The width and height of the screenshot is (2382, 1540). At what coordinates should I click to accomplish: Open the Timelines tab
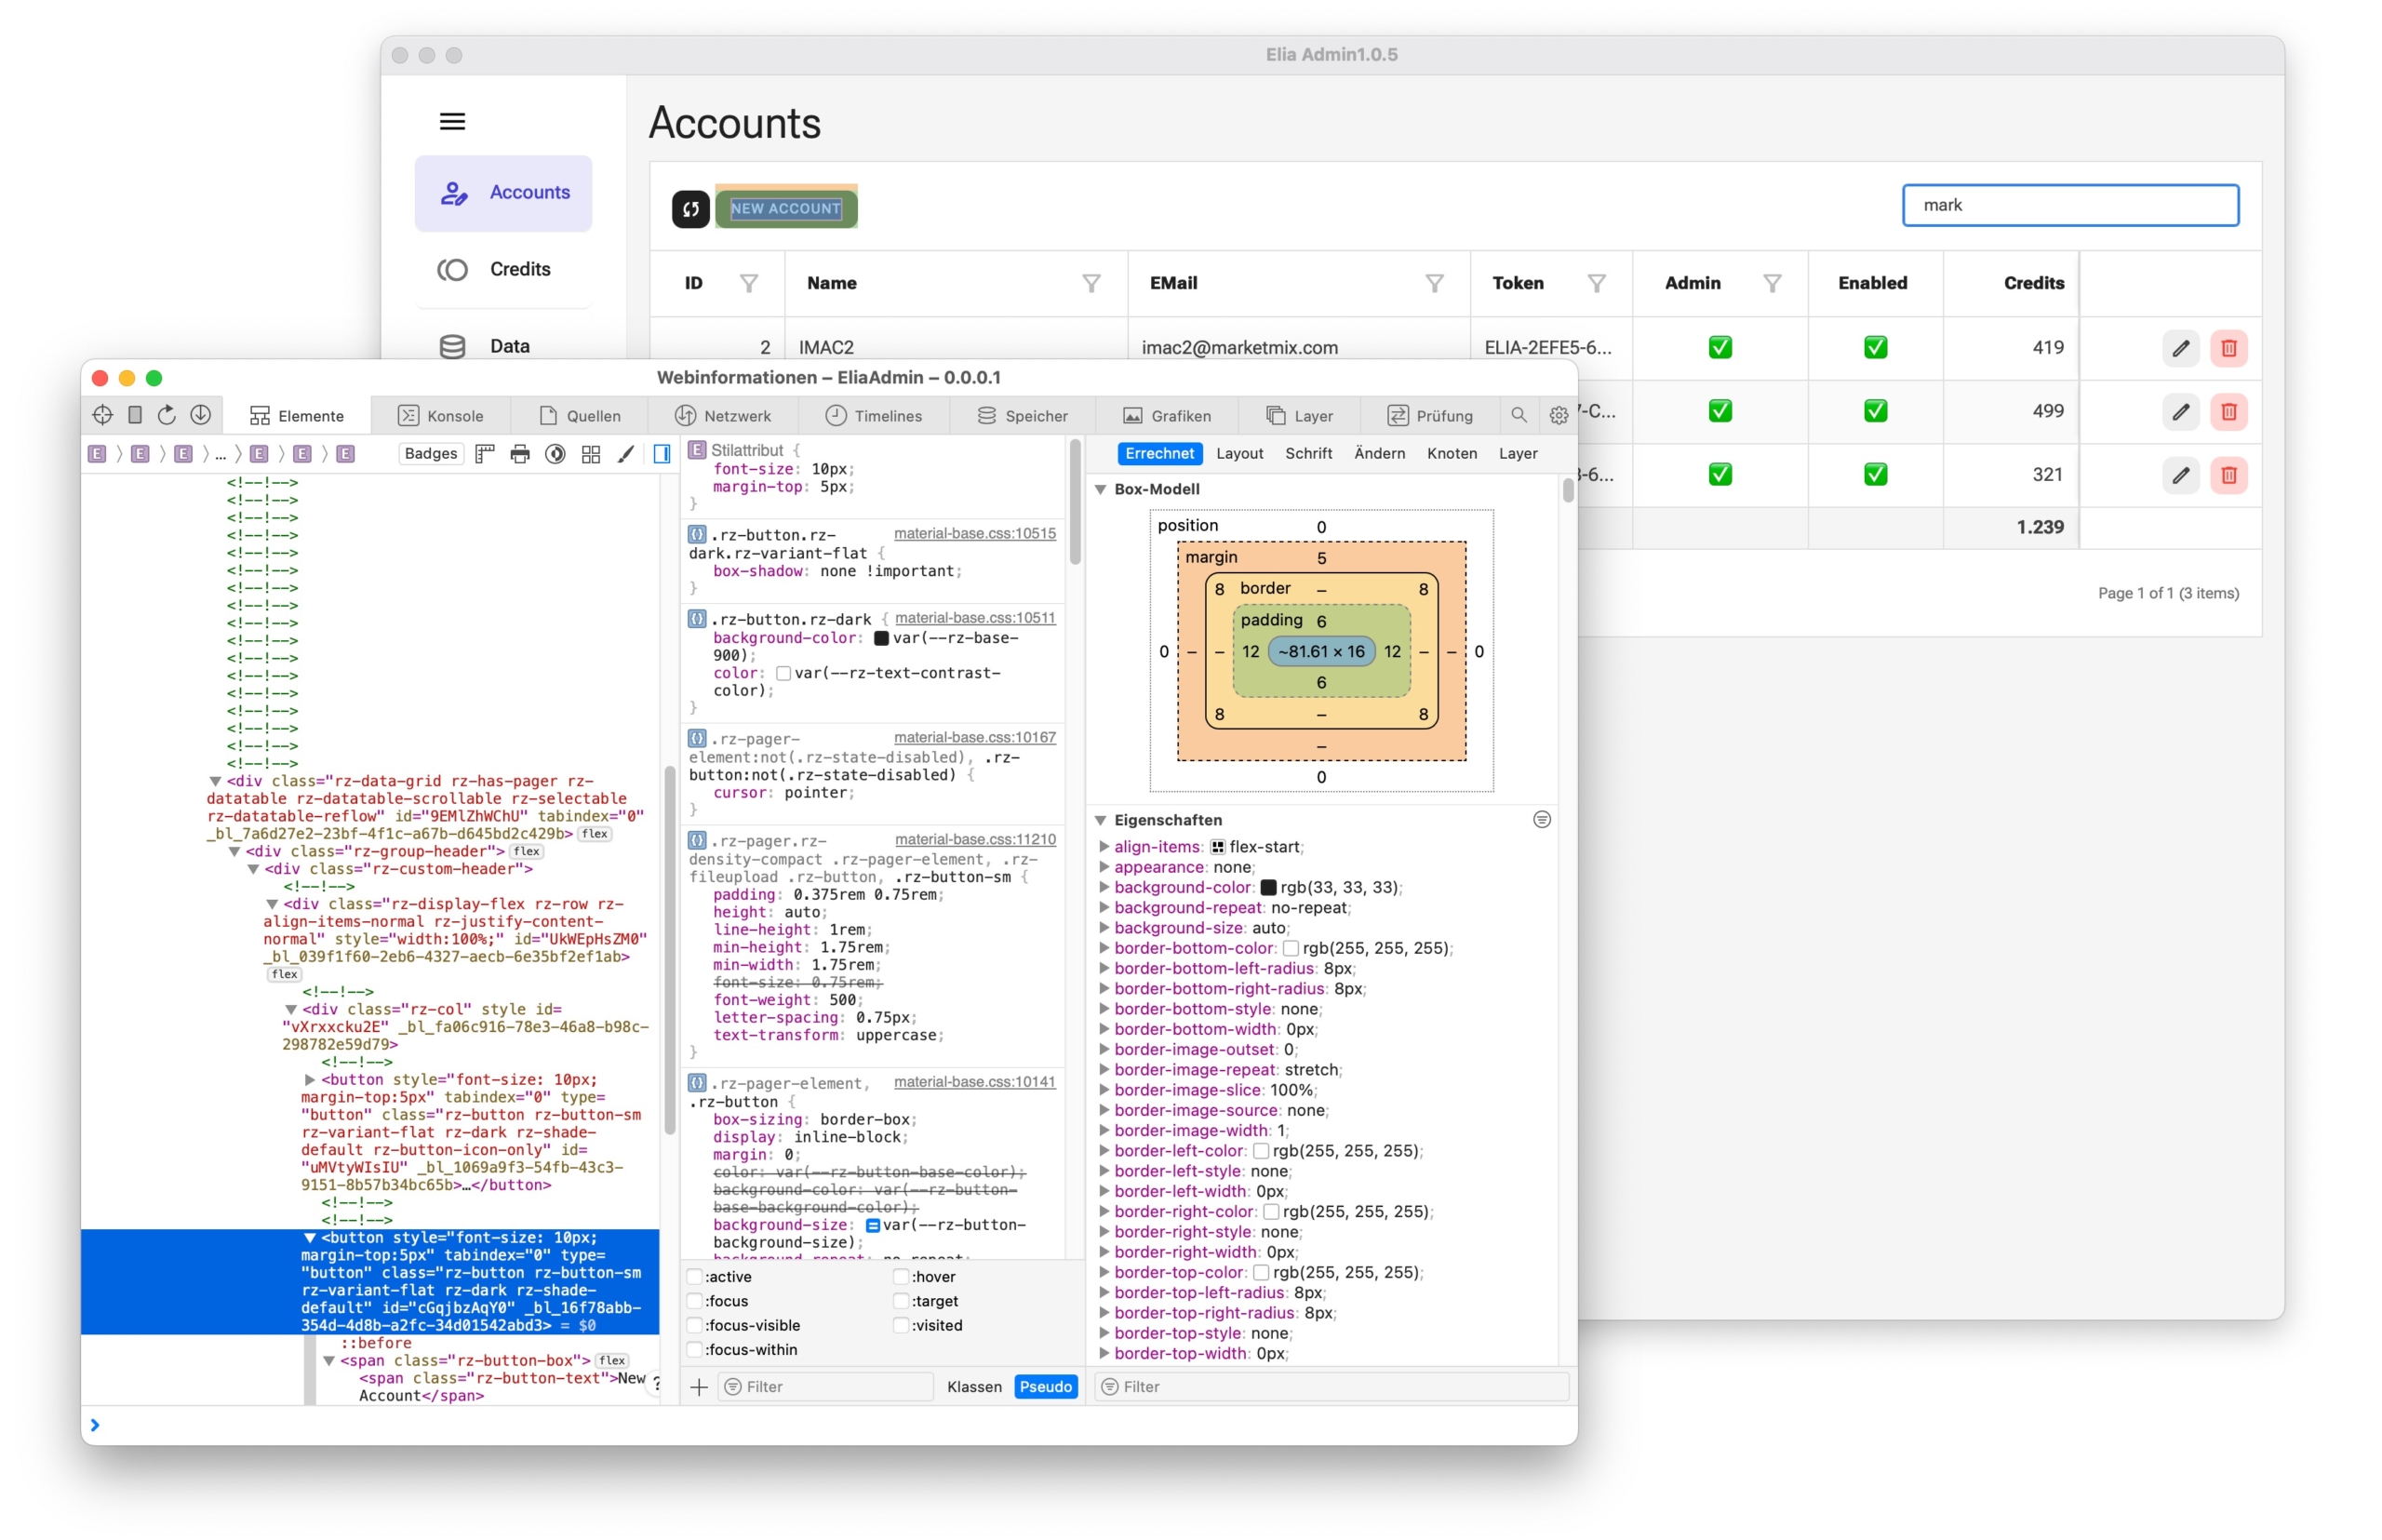click(x=874, y=415)
